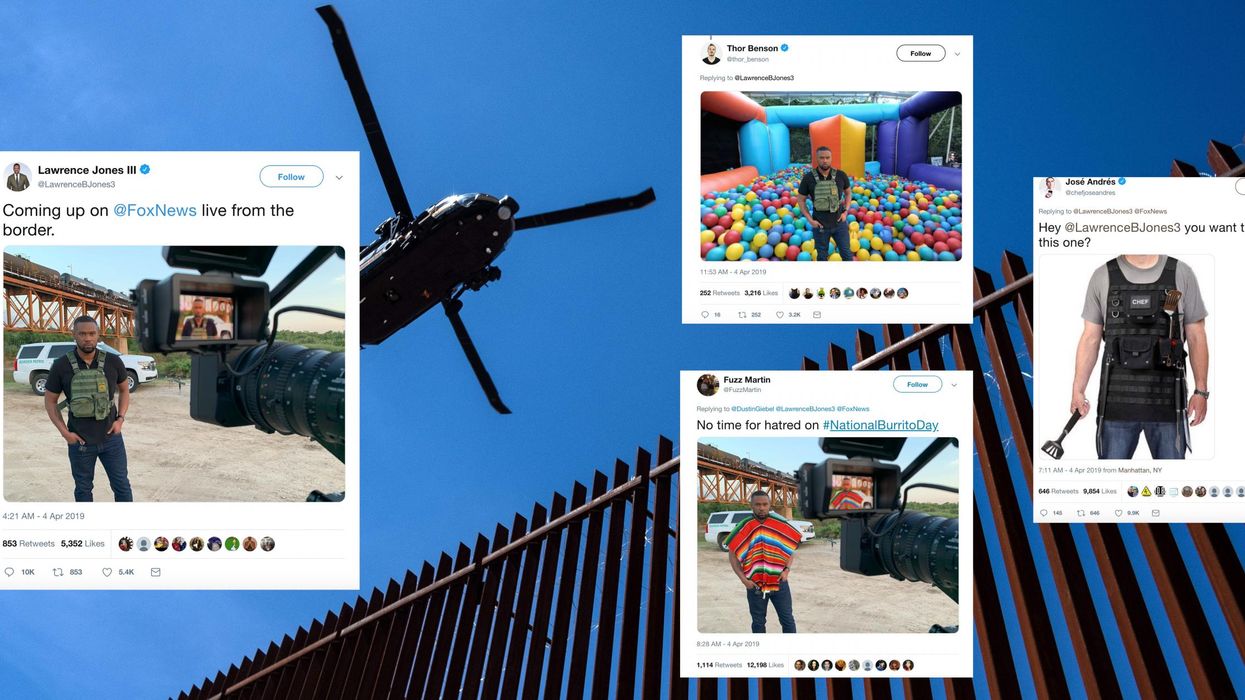Open the ball pit photo in Thor Benson tweet
The image size is (1245, 700).
(831, 176)
